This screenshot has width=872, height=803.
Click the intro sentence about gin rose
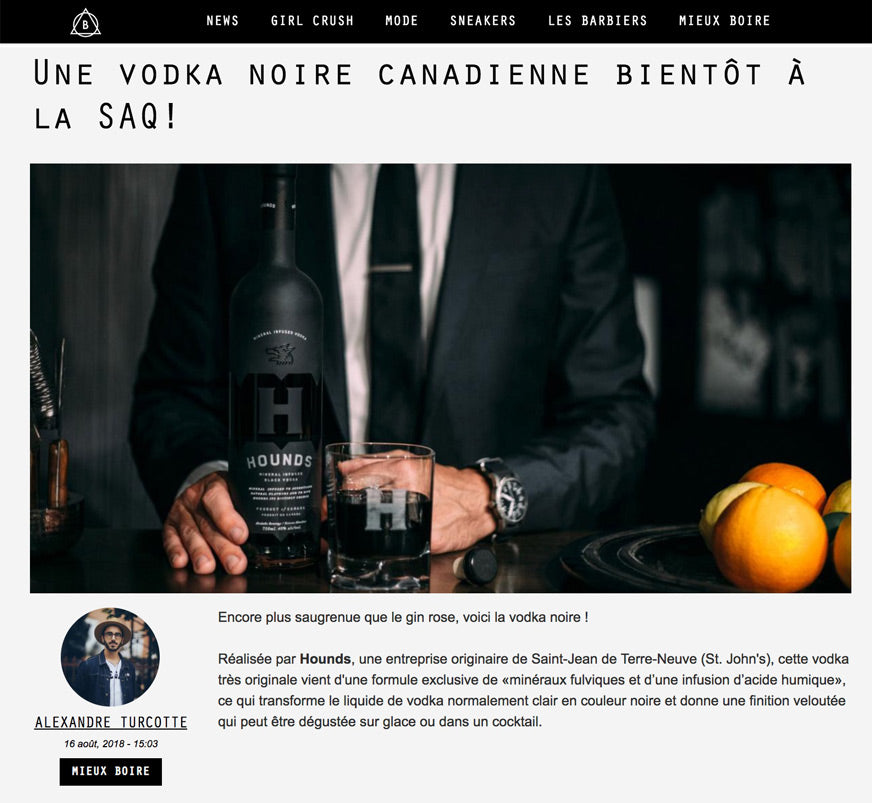point(403,617)
